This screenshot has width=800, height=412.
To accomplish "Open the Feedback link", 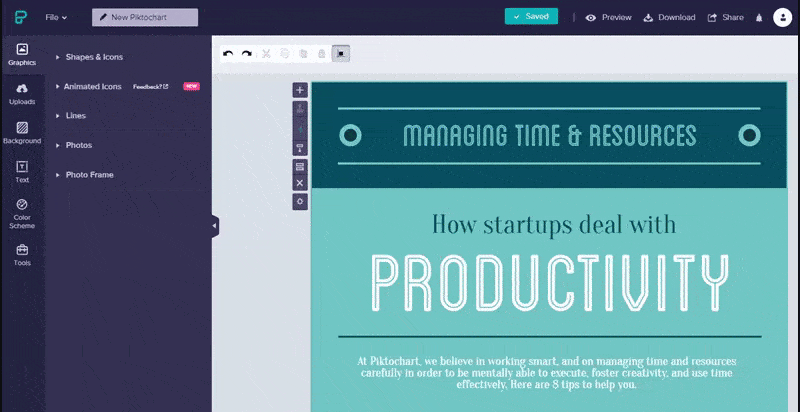I will click(x=151, y=87).
